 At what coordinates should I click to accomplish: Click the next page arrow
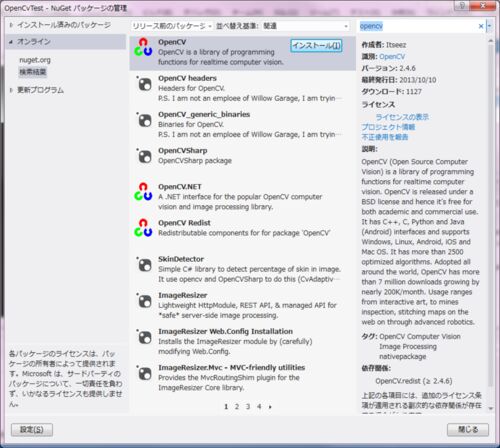tap(270, 407)
